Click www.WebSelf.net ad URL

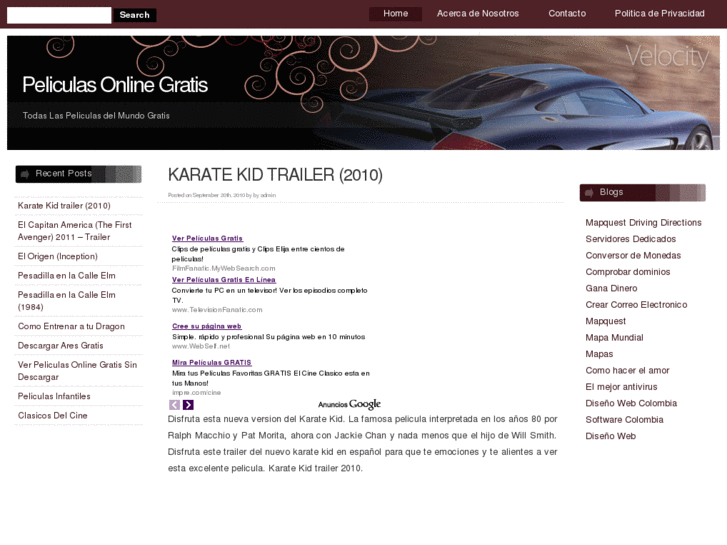pyautogui.click(x=201, y=346)
